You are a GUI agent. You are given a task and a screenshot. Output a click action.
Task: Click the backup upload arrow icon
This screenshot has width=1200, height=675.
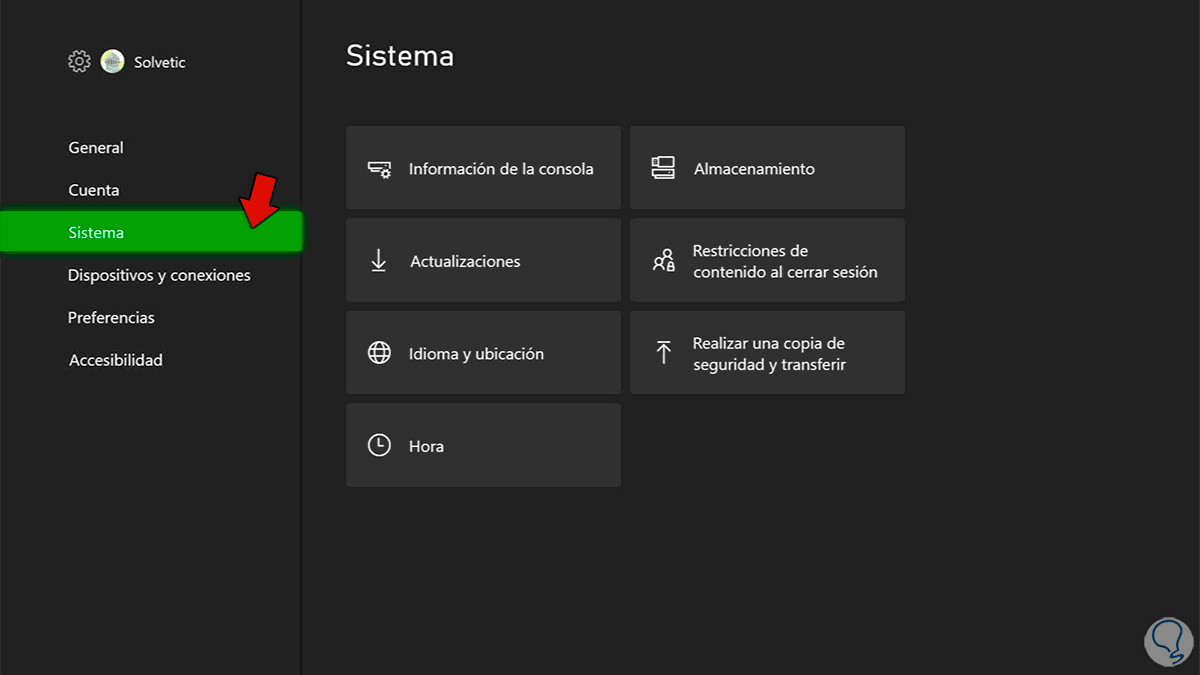pyautogui.click(x=663, y=352)
